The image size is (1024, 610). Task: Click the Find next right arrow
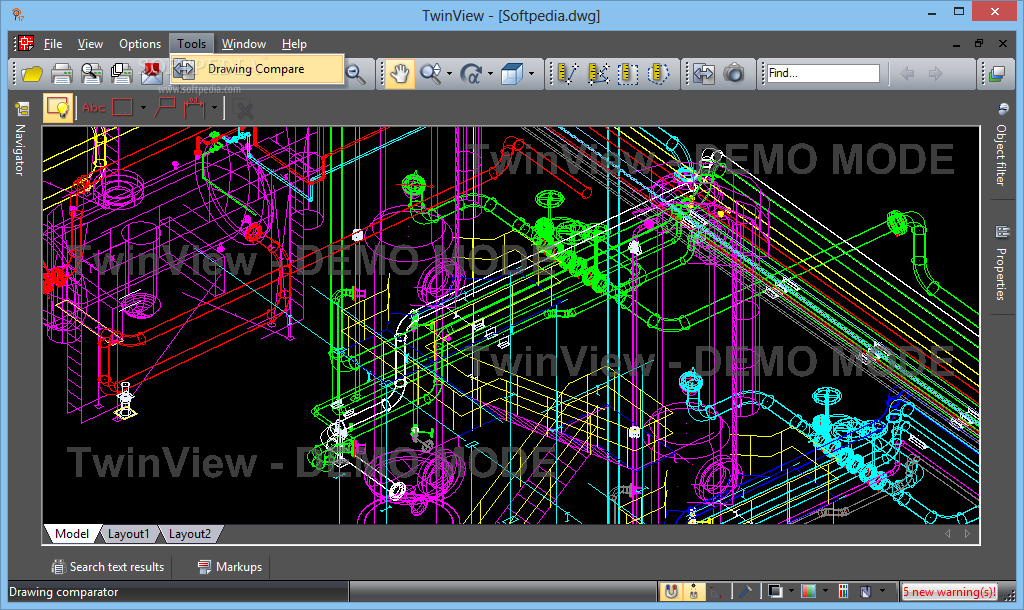[x=936, y=73]
